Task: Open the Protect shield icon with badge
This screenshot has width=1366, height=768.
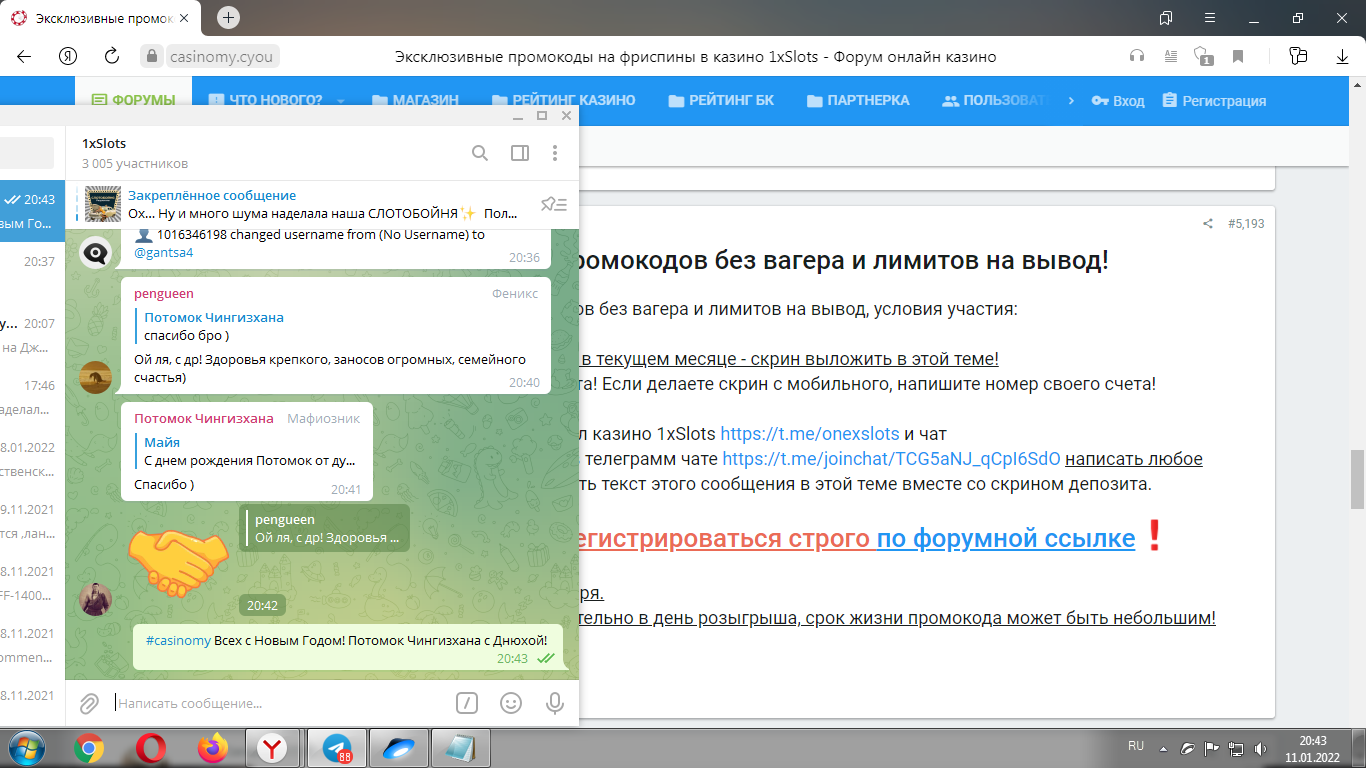Action: (x=1203, y=56)
